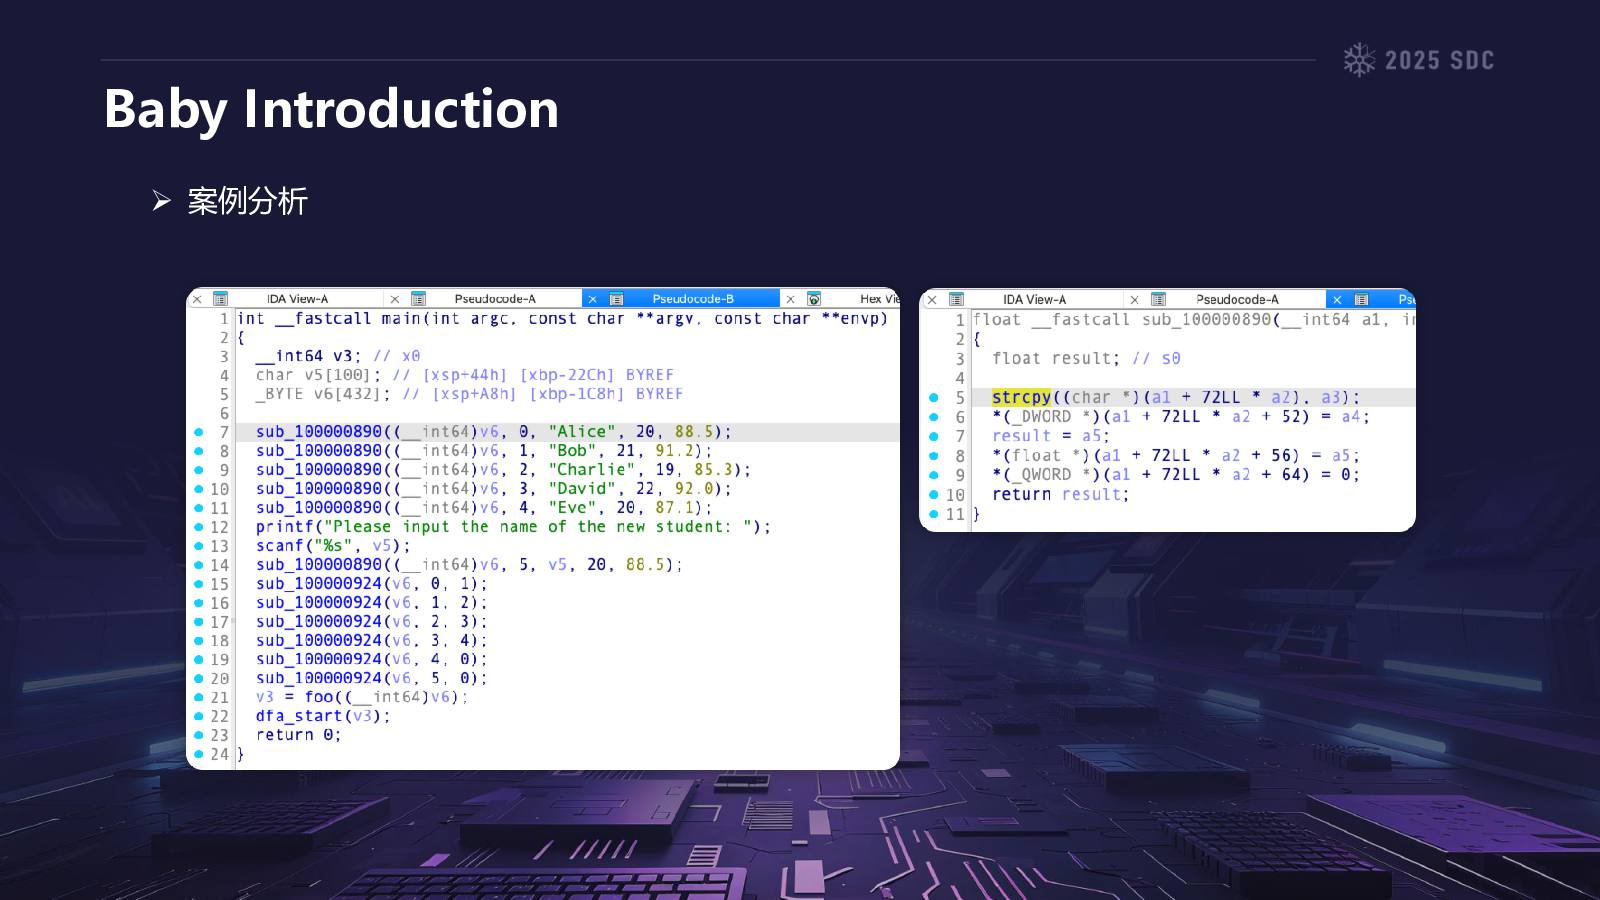This screenshot has height=900, width=1600.
Task: Close the Hex View tab
Action: point(790,299)
